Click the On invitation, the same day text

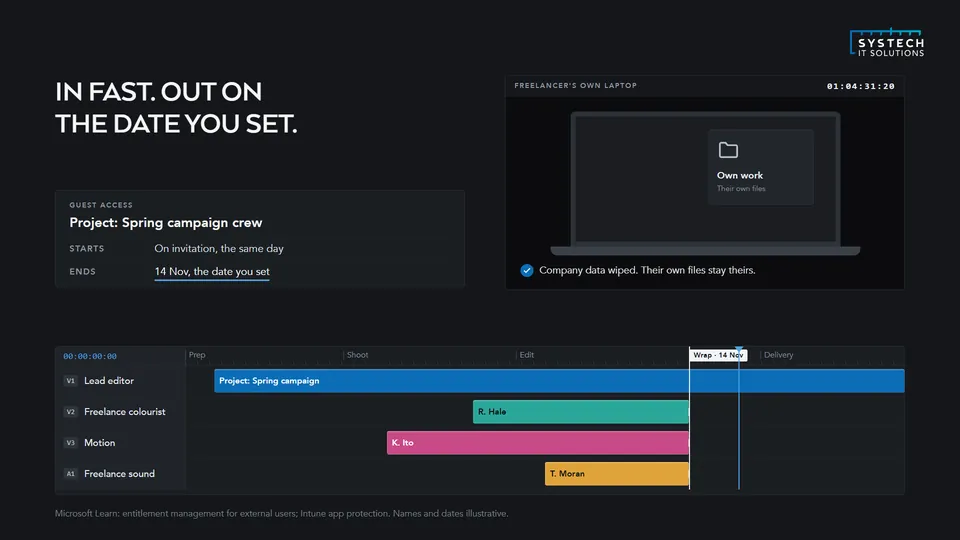[x=219, y=249]
